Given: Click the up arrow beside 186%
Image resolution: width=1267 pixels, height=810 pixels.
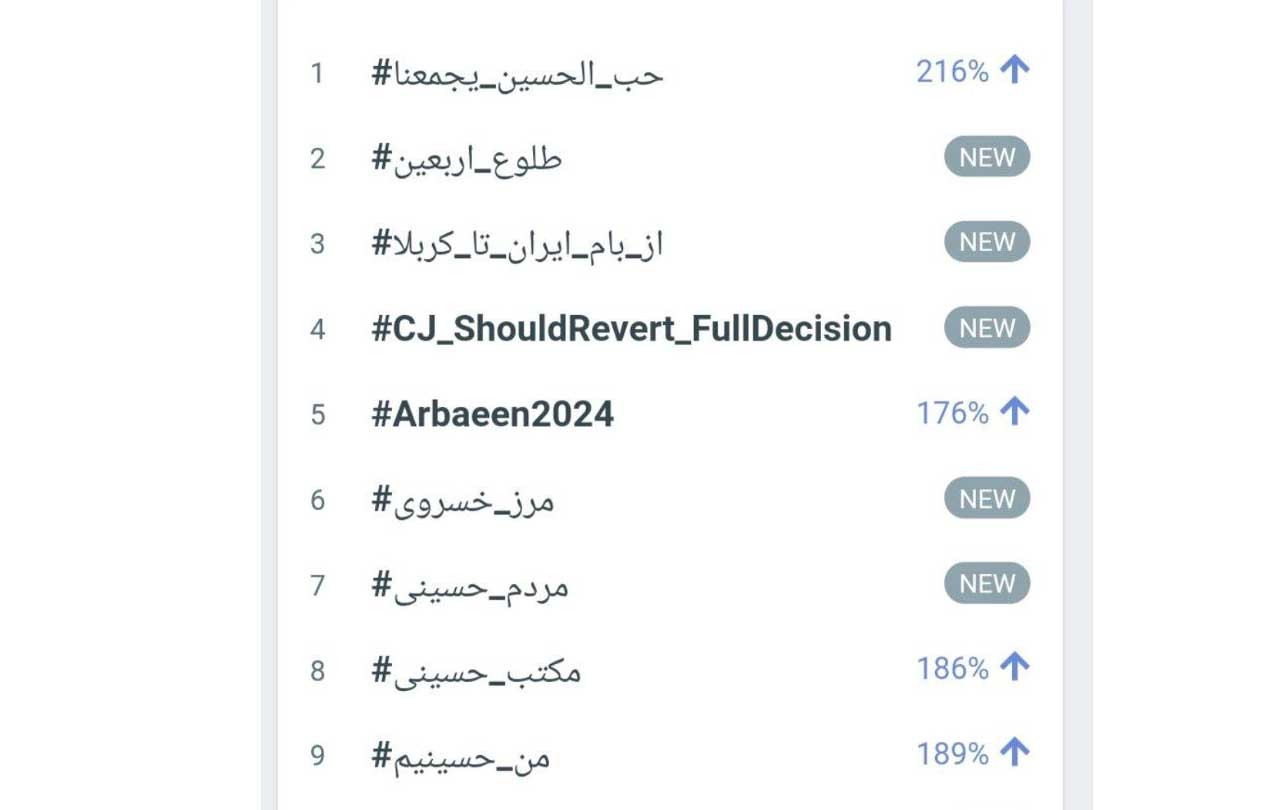Looking at the screenshot, I should (x=1014, y=667).
